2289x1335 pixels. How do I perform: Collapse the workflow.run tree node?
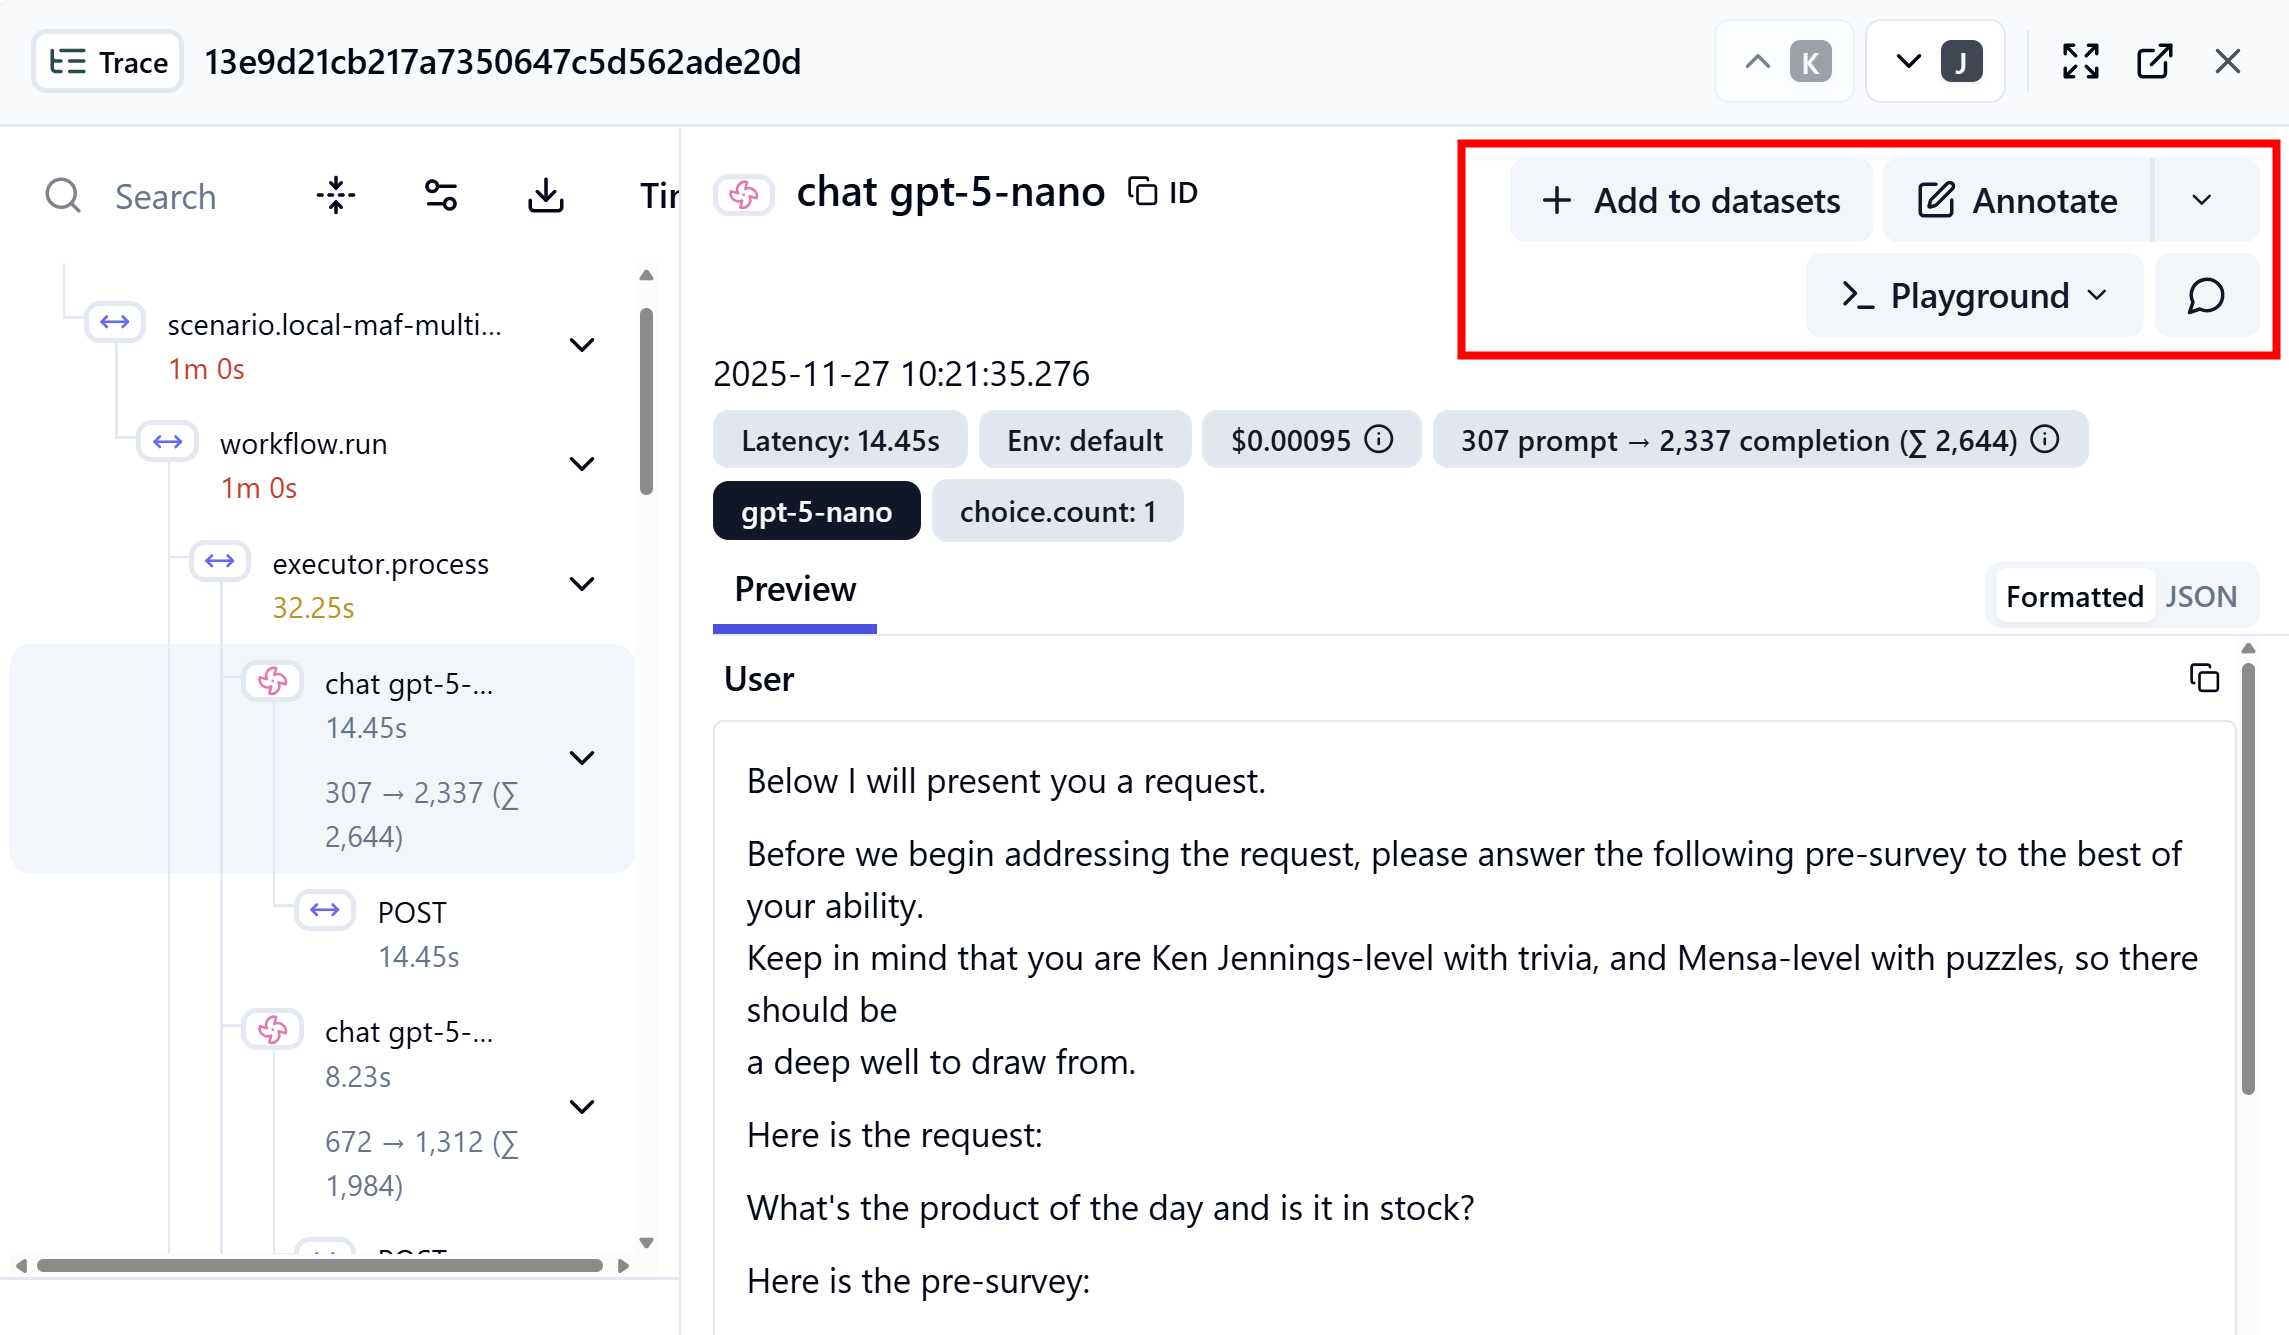[582, 464]
